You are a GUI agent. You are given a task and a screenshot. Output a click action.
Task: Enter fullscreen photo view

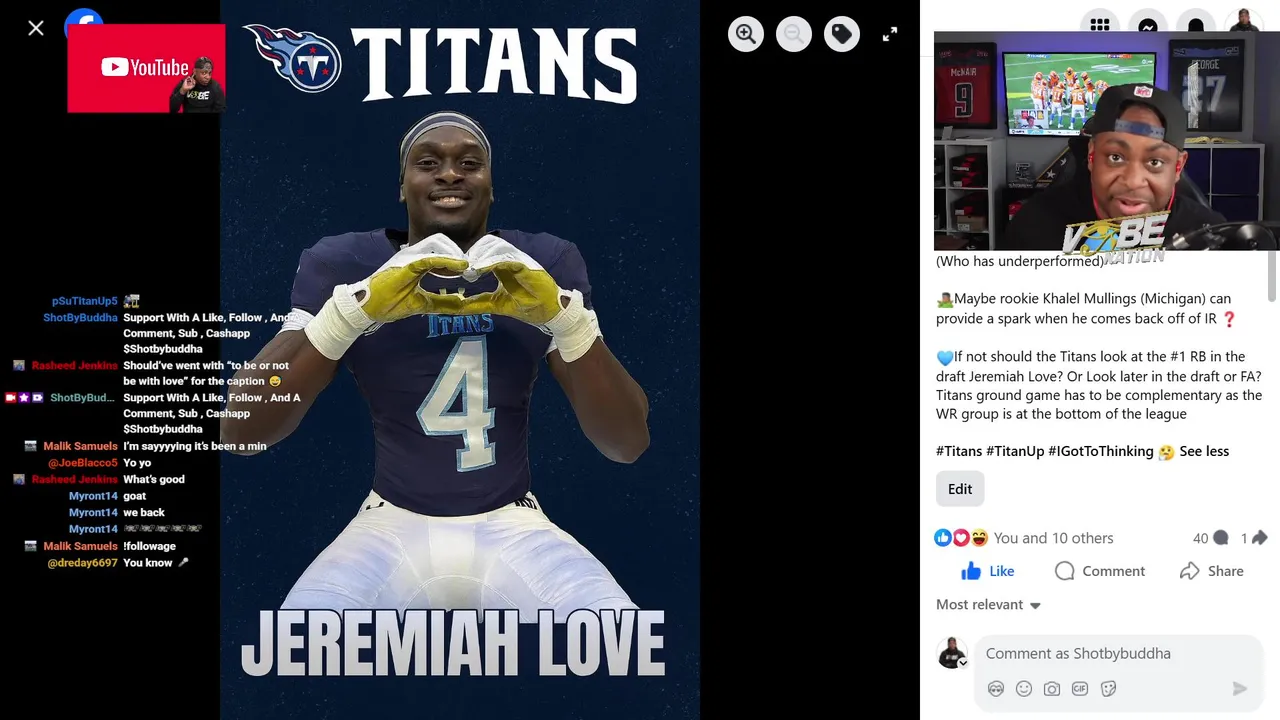(x=890, y=34)
